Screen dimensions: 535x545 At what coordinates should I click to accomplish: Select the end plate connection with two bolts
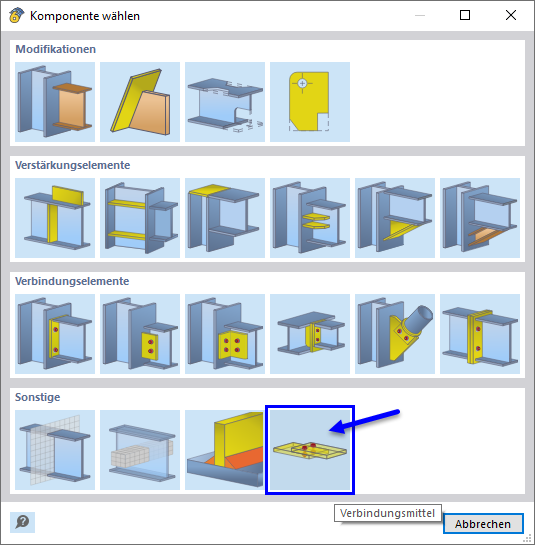(55, 334)
